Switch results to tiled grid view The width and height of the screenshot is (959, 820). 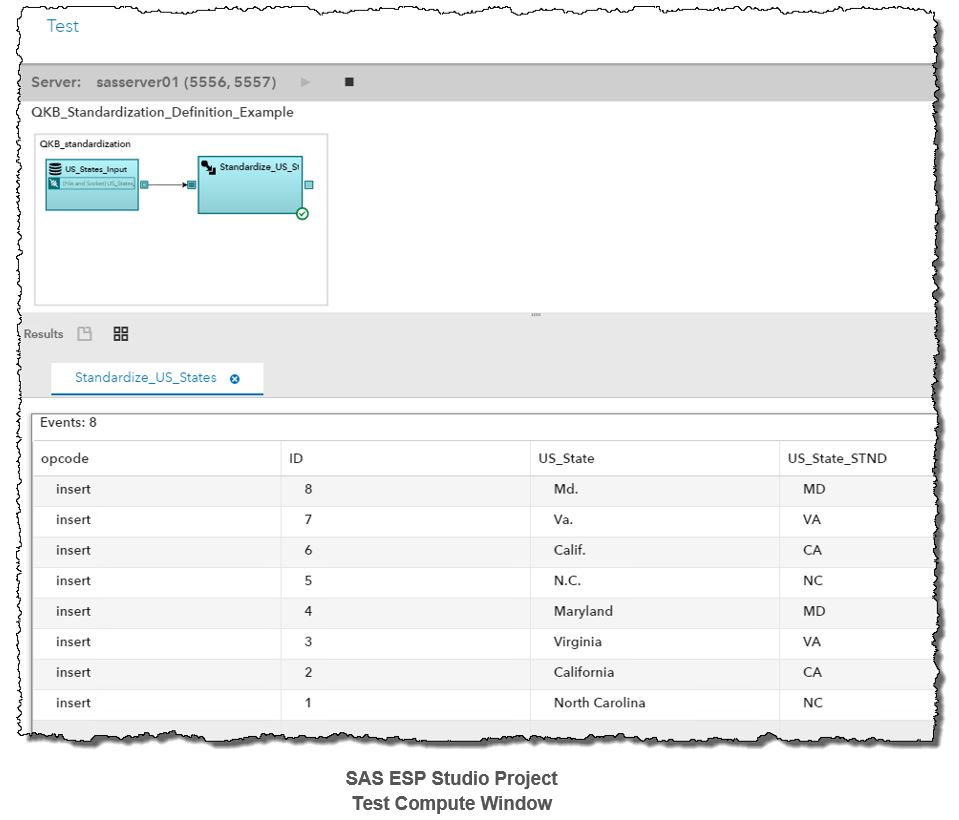tap(121, 334)
